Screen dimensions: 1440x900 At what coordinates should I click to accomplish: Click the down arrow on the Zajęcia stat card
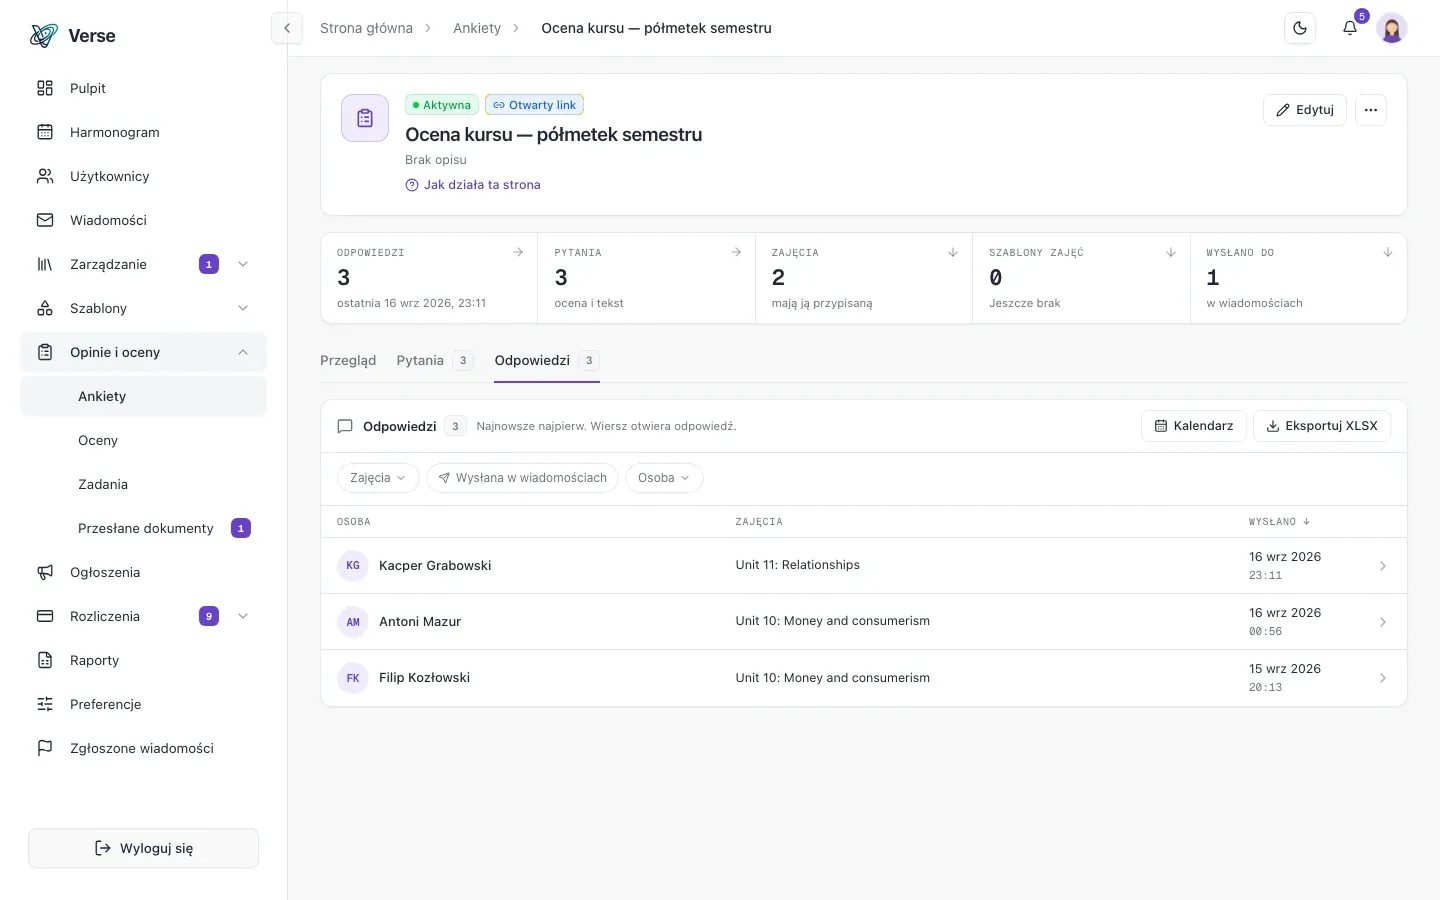point(953,252)
